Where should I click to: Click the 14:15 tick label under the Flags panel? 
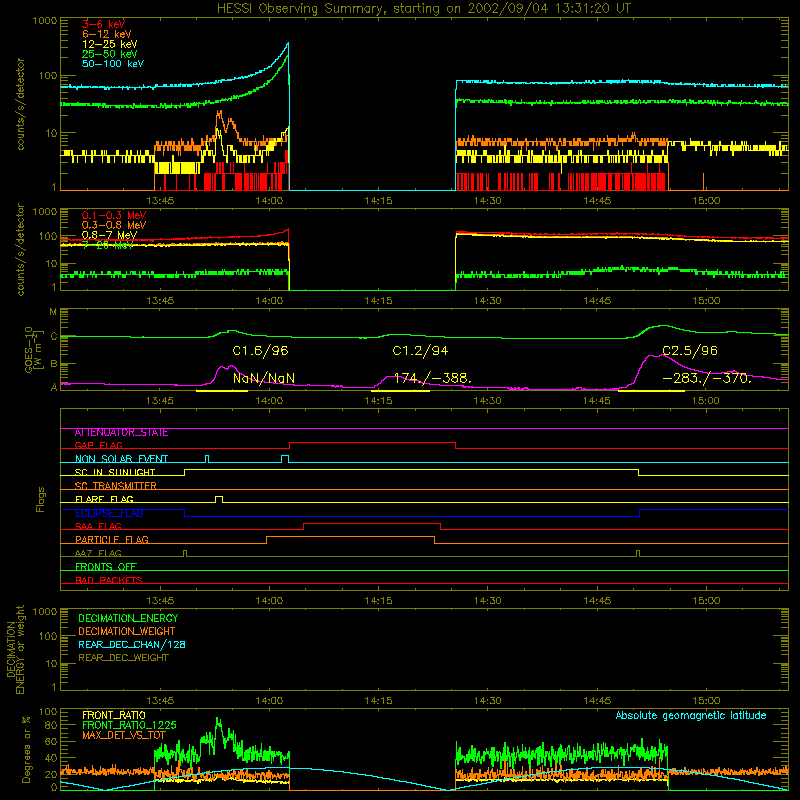(378, 601)
